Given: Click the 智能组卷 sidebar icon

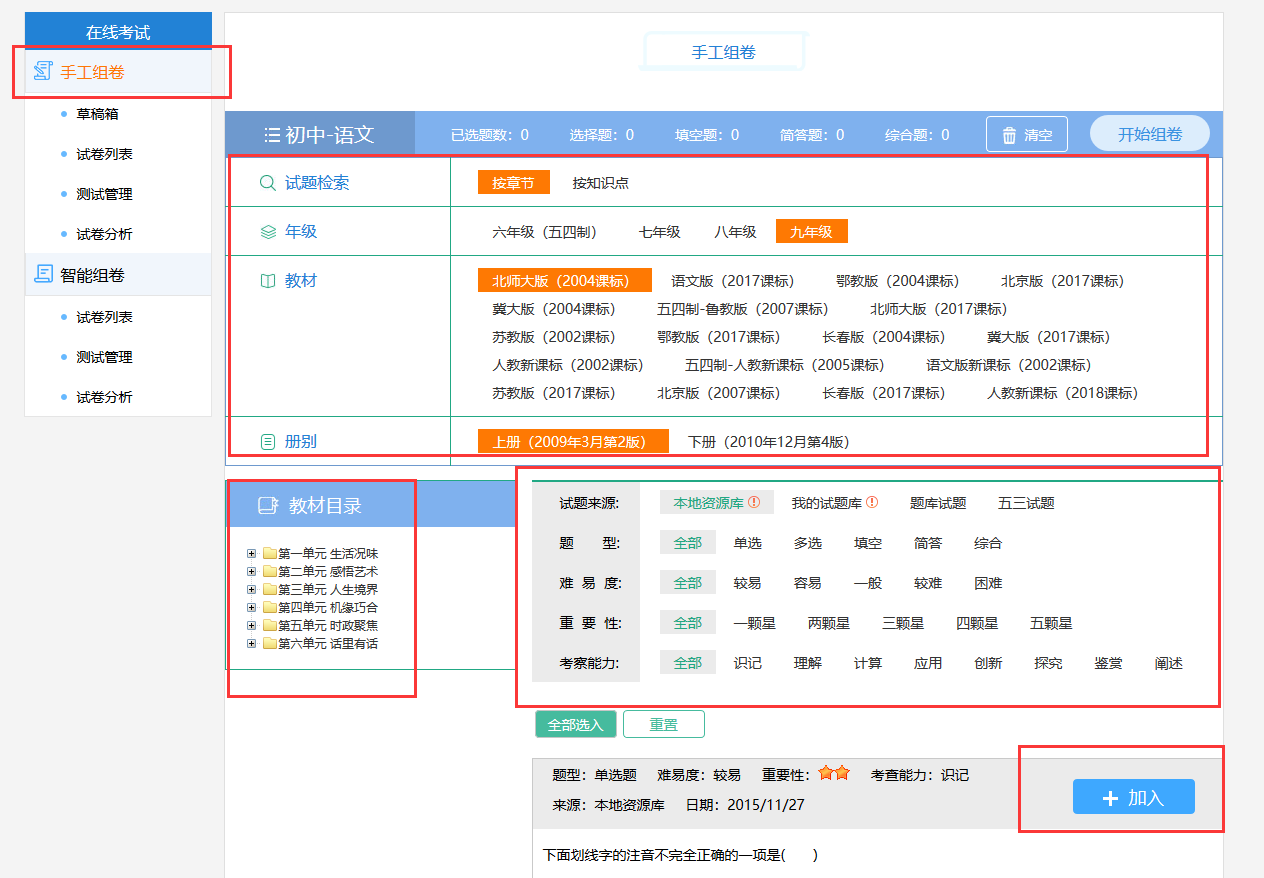Looking at the screenshot, I should click(x=43, y=274).
